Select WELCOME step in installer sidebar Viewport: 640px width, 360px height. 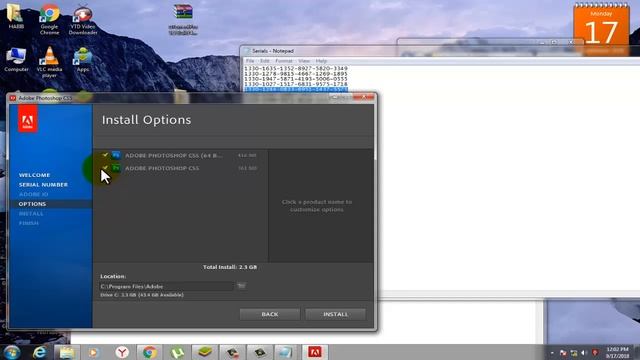[x=34, y=175]
